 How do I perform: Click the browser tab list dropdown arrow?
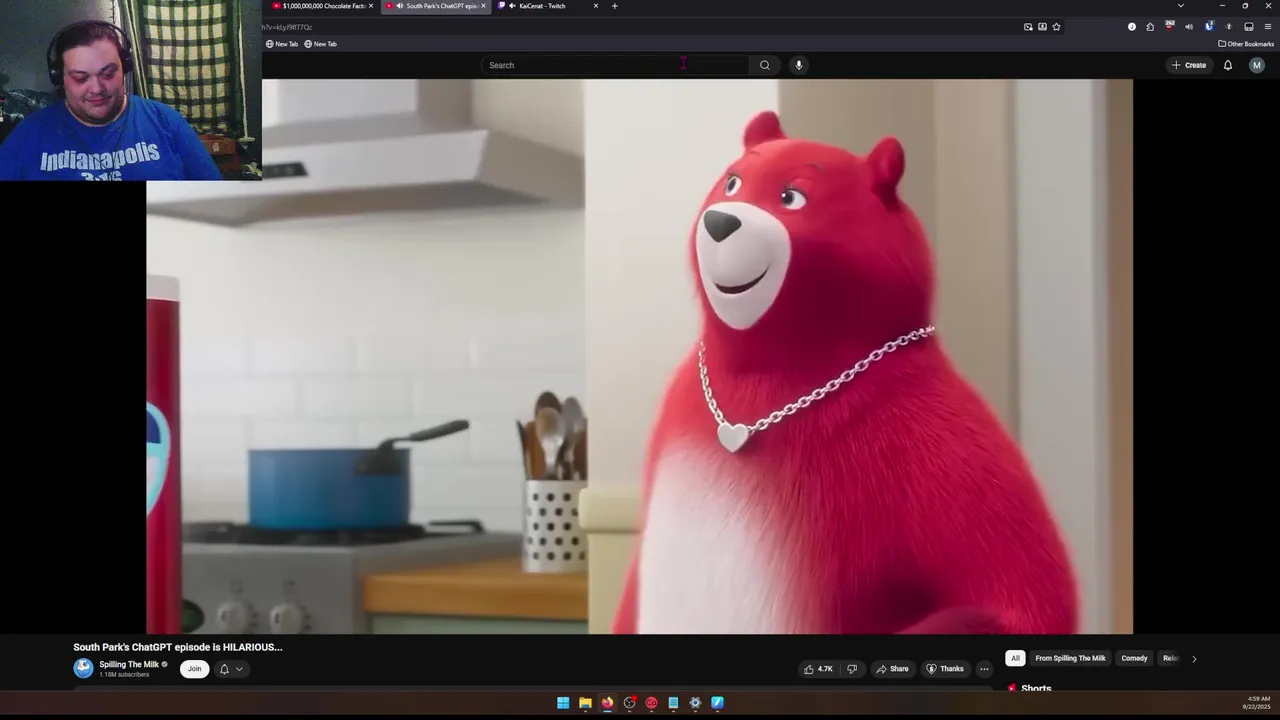(x=1180, y=6)
